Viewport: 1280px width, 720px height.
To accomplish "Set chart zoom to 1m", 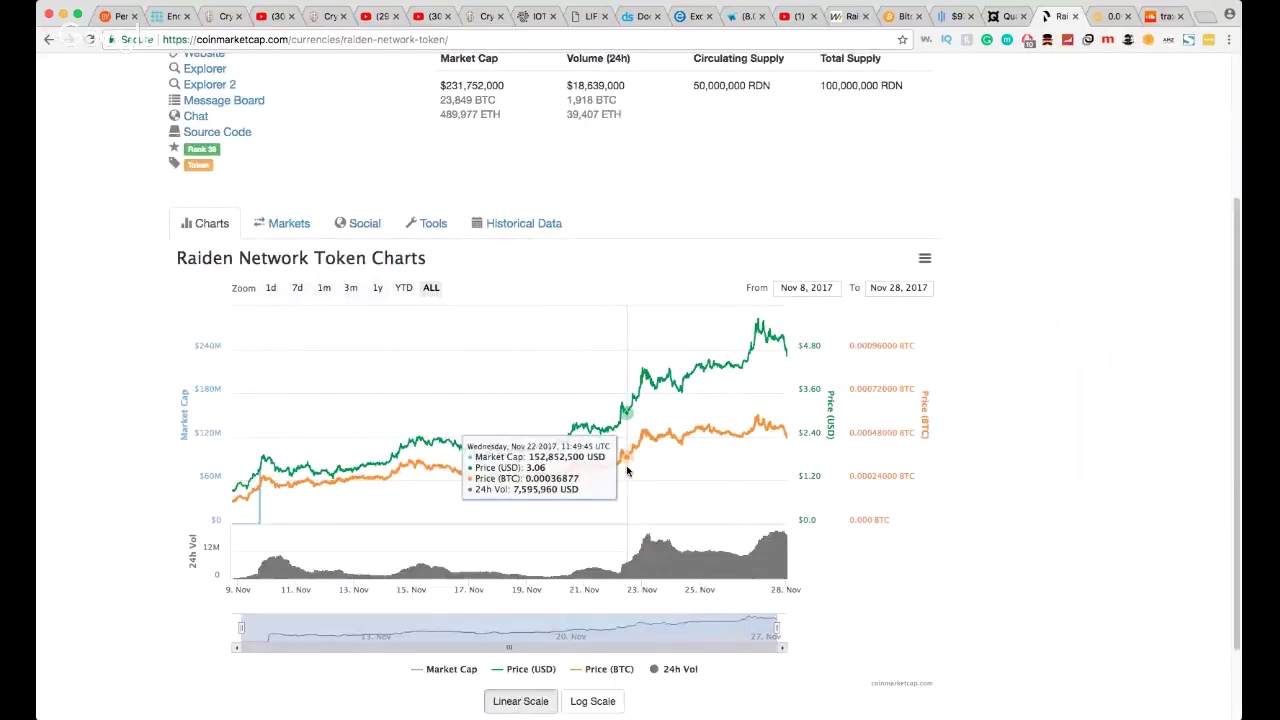I will click(x=324, y=288).
